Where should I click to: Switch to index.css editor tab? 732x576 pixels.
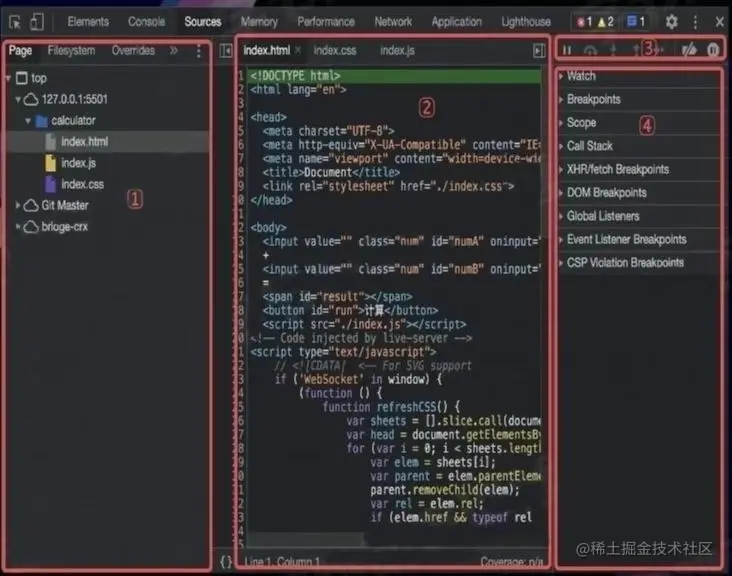click(335, 50)
